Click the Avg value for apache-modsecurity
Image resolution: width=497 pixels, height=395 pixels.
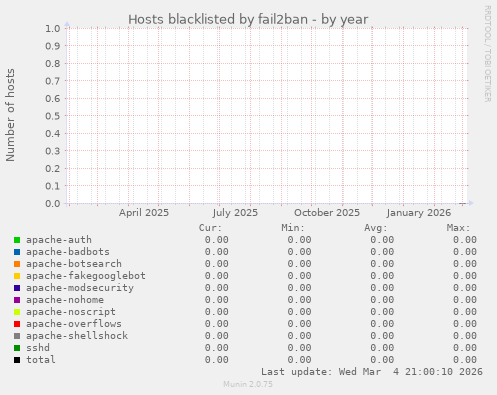tap(382, 288)
